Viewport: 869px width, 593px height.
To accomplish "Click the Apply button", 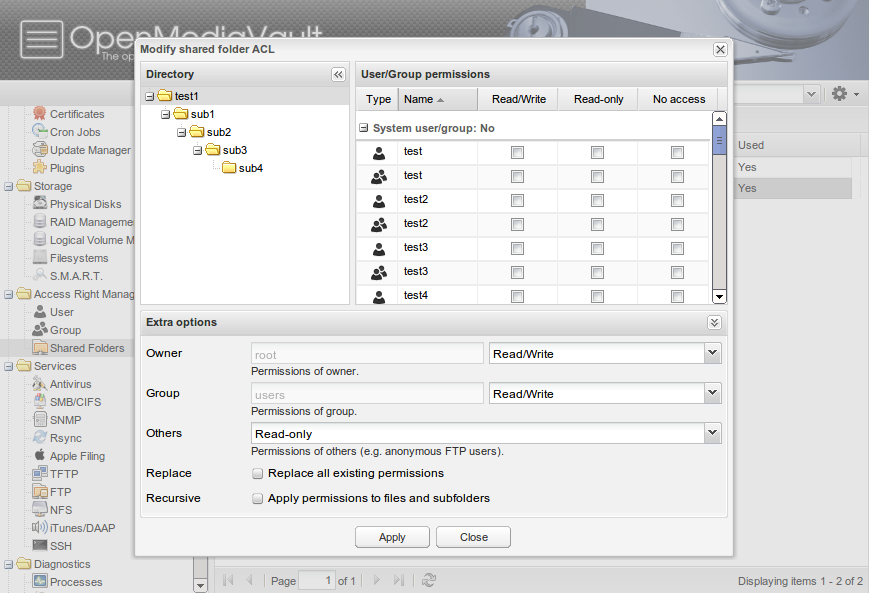I will pos(392,536).
